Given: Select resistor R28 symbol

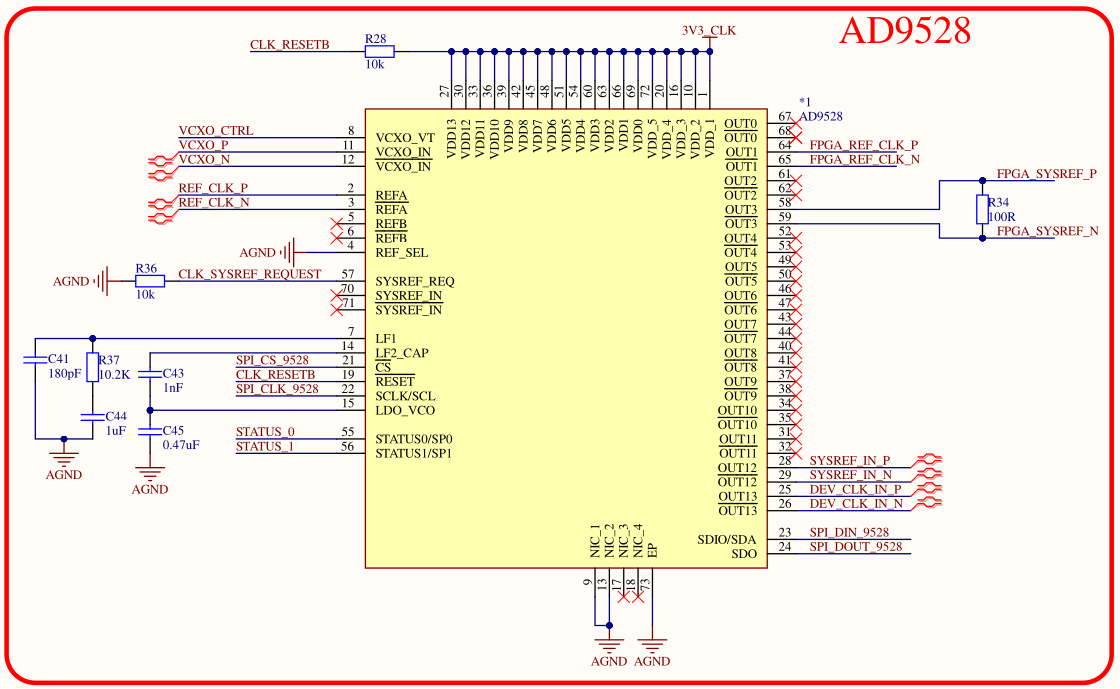Looking at the screenshot, I should 379,52.
